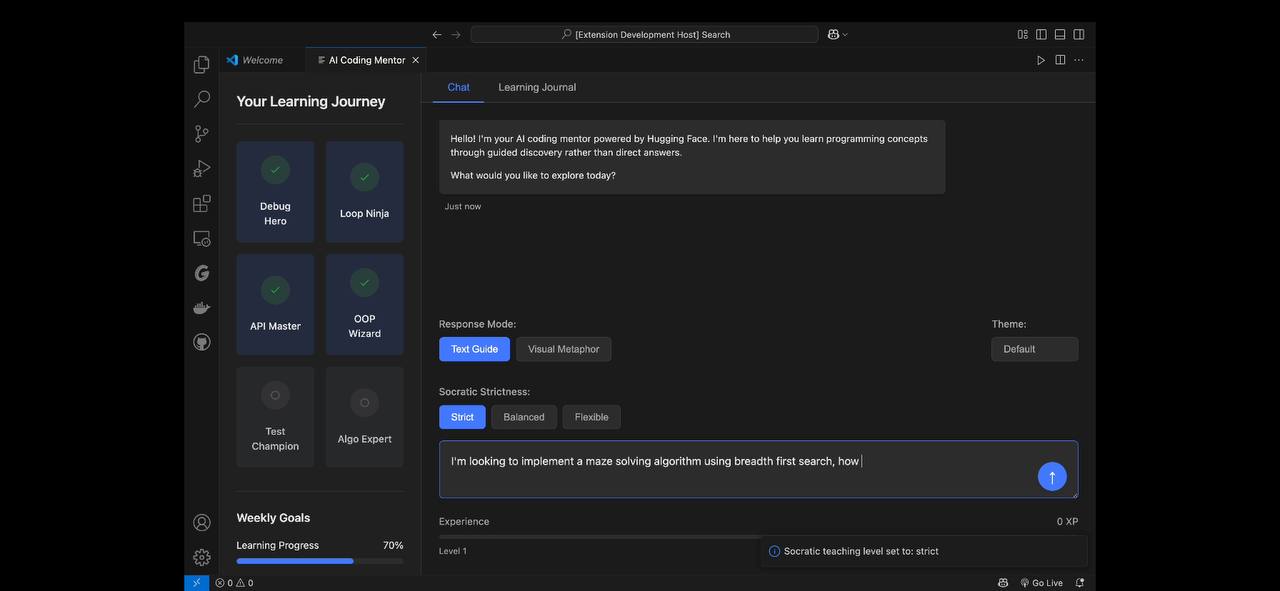Open errors and warnings count in status bar

pyautogui.click(x=234, y=583)
